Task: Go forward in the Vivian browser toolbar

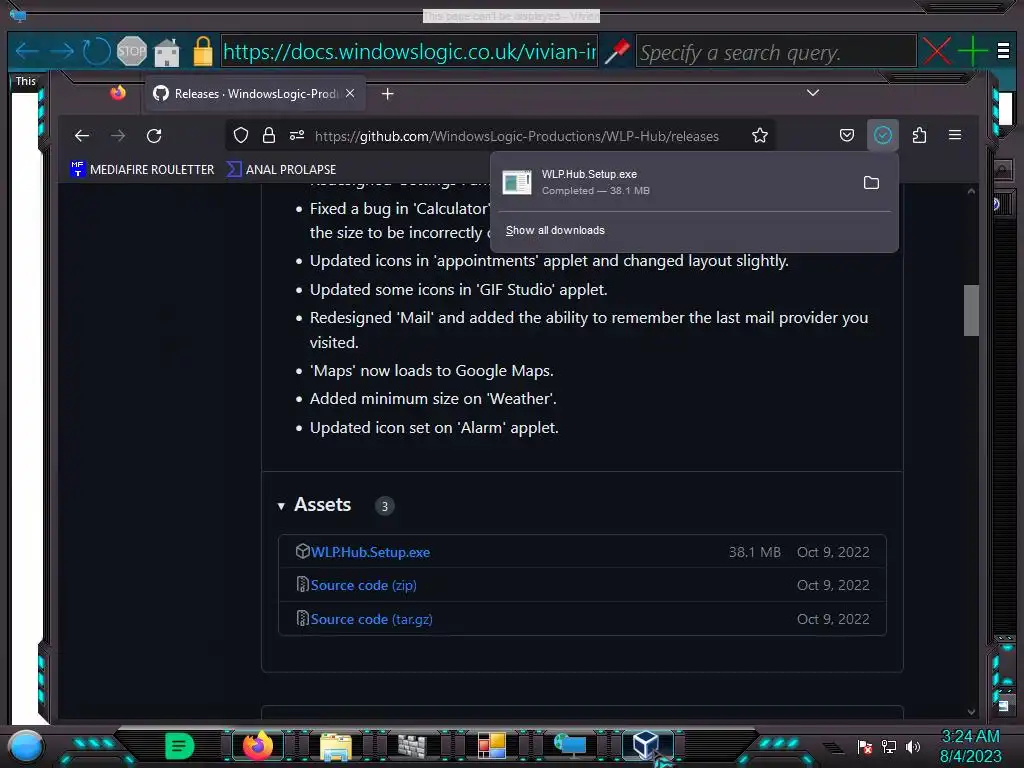Action: (61, 52)
